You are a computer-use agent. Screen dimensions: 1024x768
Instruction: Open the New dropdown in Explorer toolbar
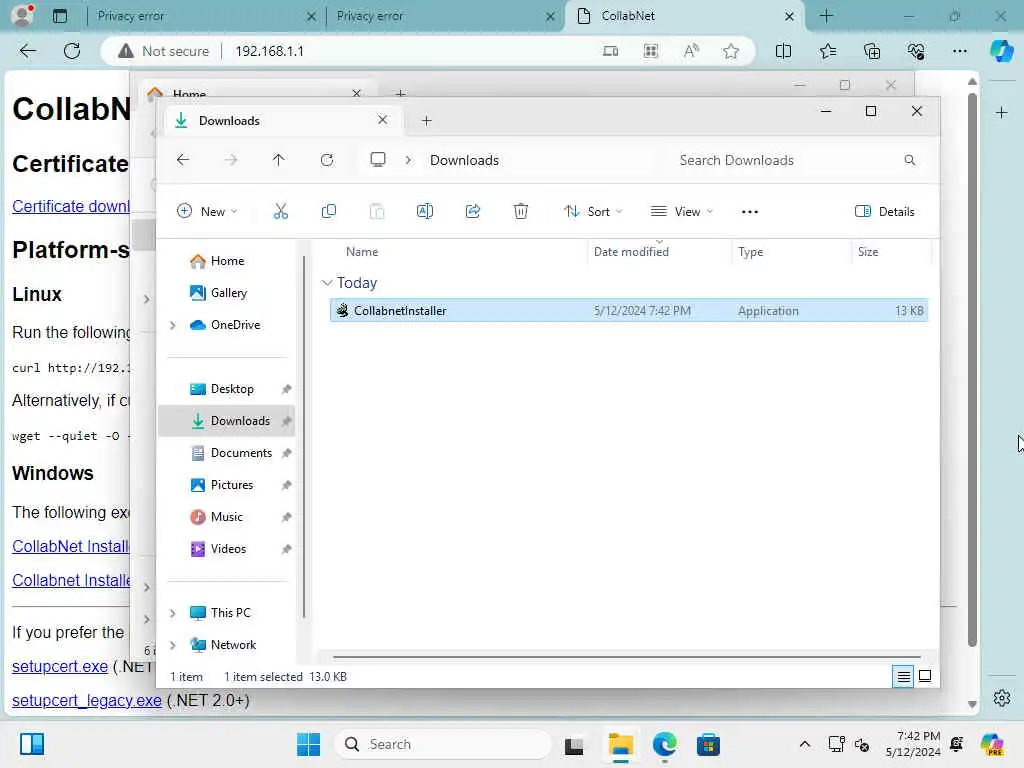coord(207,212)
